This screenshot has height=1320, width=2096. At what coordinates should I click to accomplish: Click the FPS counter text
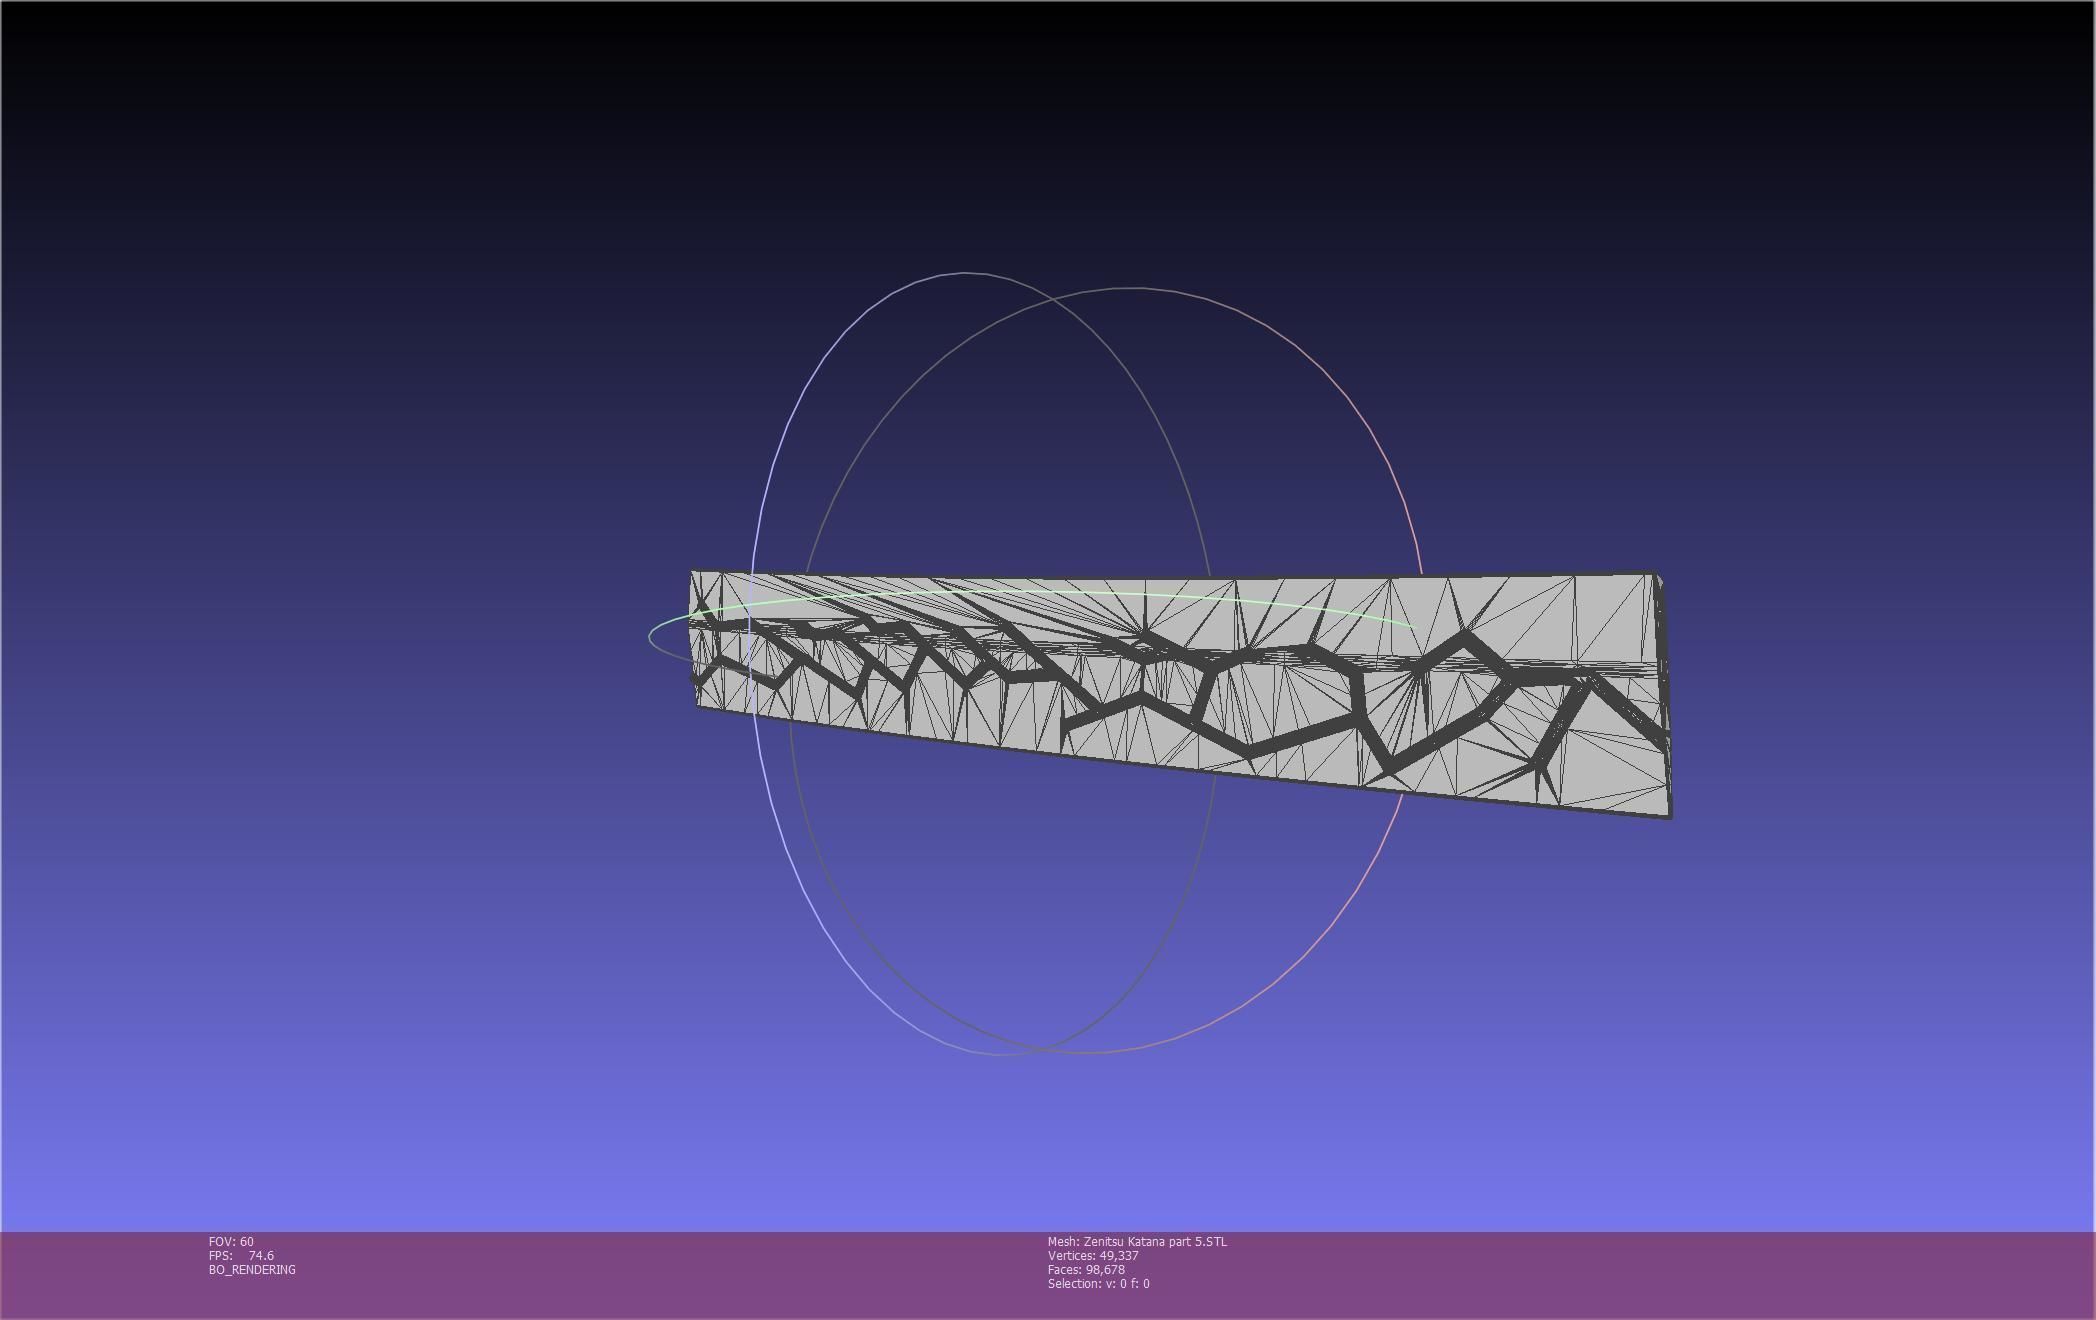pyautogui.click(x=241, y=1255)
